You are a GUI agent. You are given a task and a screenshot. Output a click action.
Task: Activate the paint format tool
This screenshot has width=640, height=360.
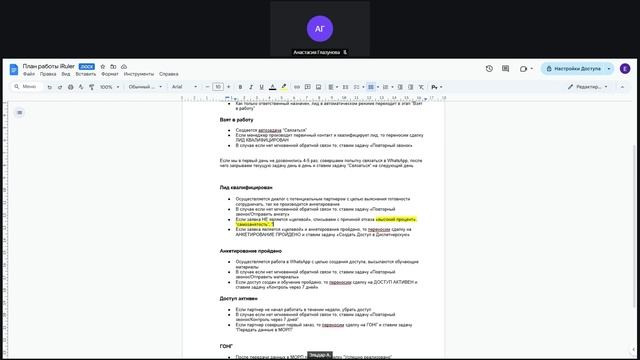[91, 87]
